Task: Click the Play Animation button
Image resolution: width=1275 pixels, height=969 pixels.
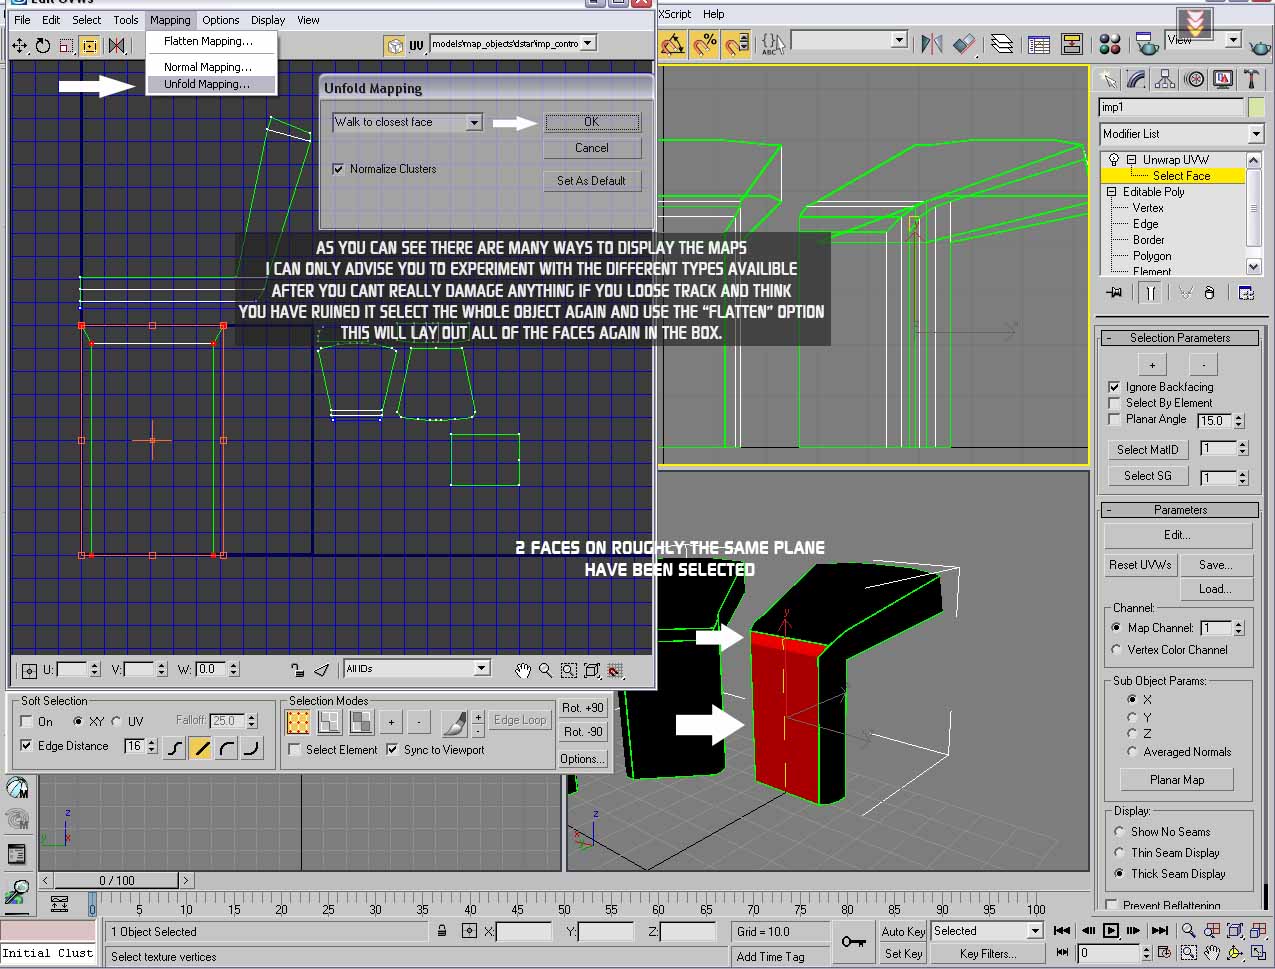Action: [1110, 930]
